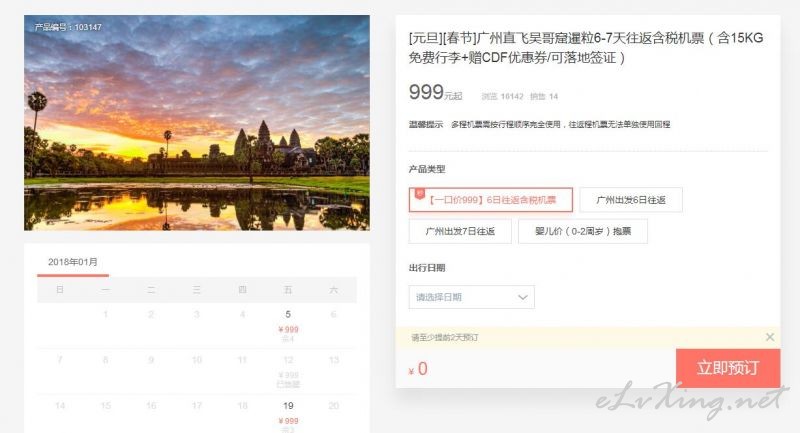Screen dimensions: 800x433
Task: Click the 五 weekday column header
Action: [x=288, y=290]
